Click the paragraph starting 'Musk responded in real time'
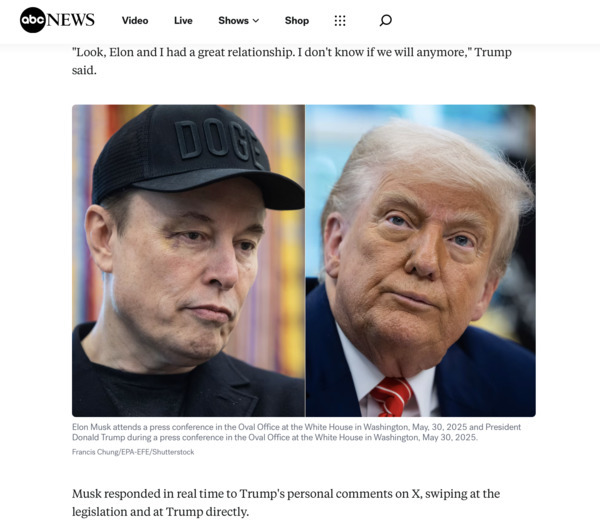Viewport: 600px width, 530px height. coord(286,502)
